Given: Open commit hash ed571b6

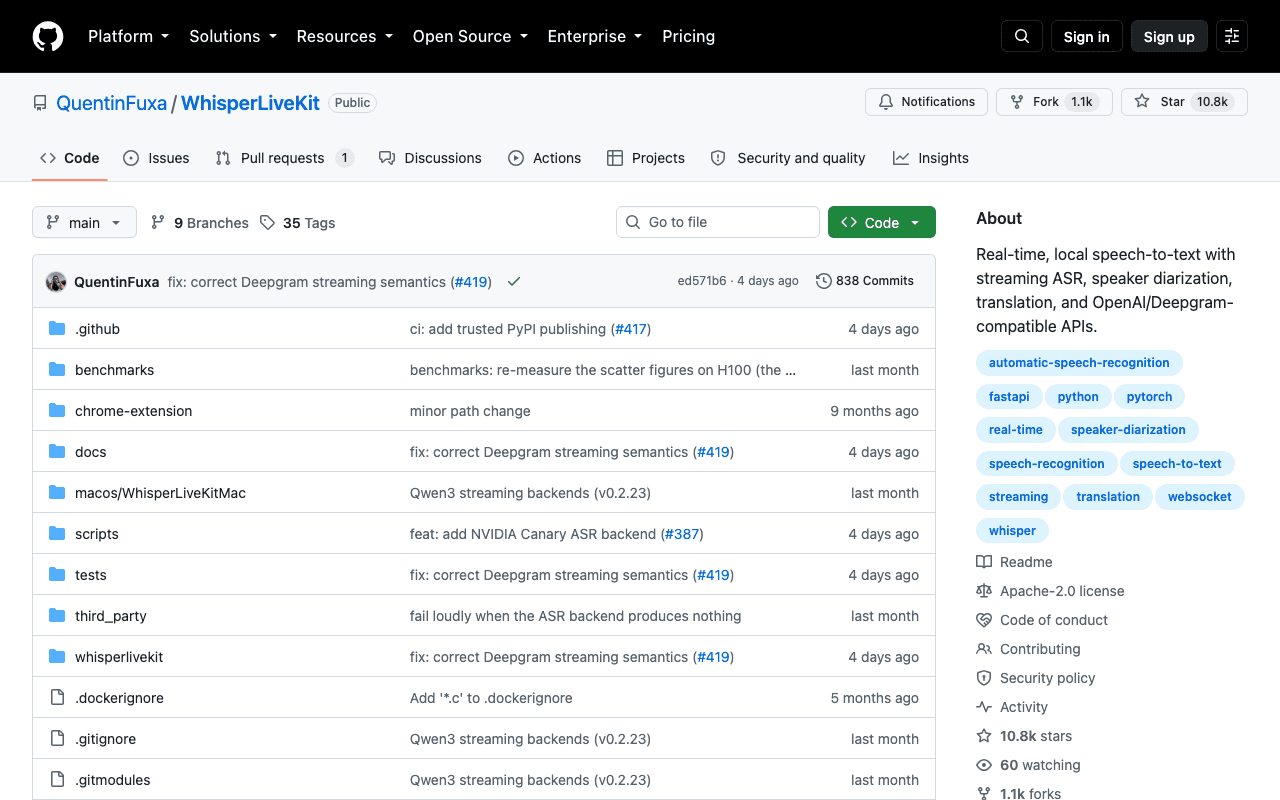Looking at the screenshot, I should 702,281.
